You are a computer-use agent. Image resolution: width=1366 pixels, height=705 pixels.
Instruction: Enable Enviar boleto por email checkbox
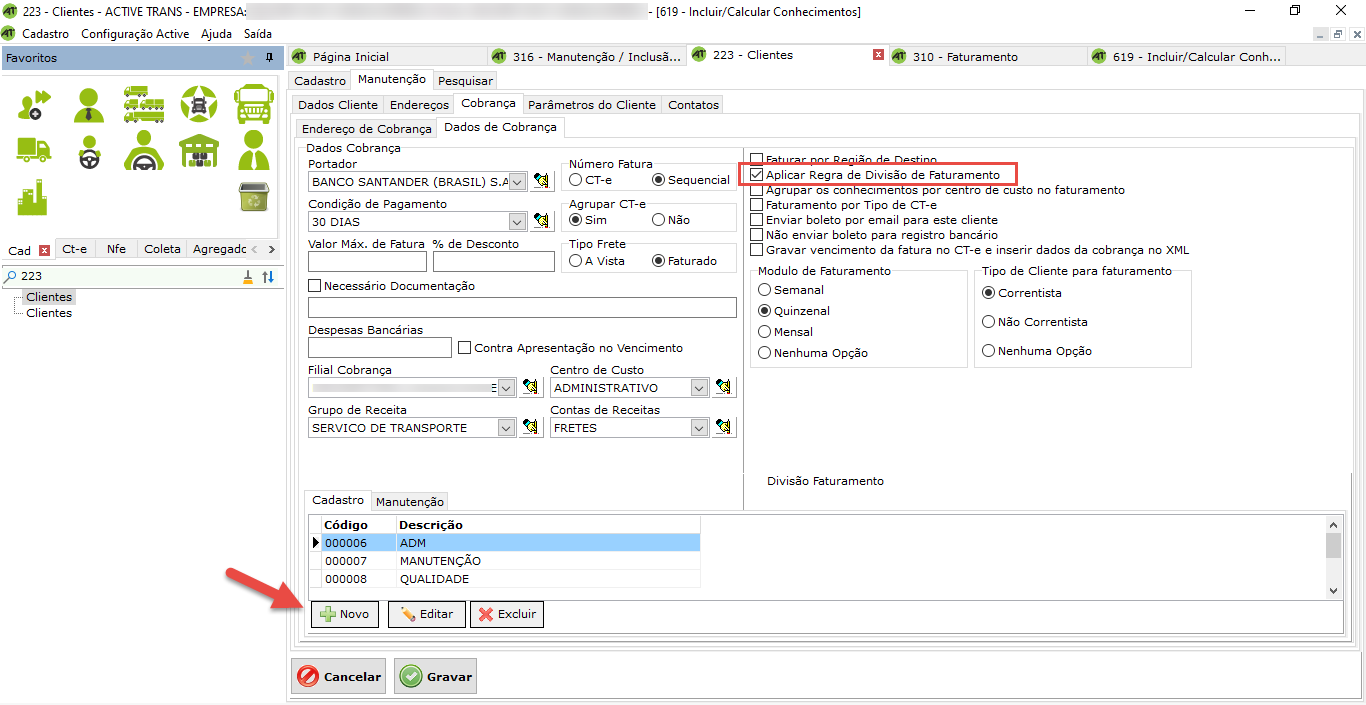tap(757, 220)
